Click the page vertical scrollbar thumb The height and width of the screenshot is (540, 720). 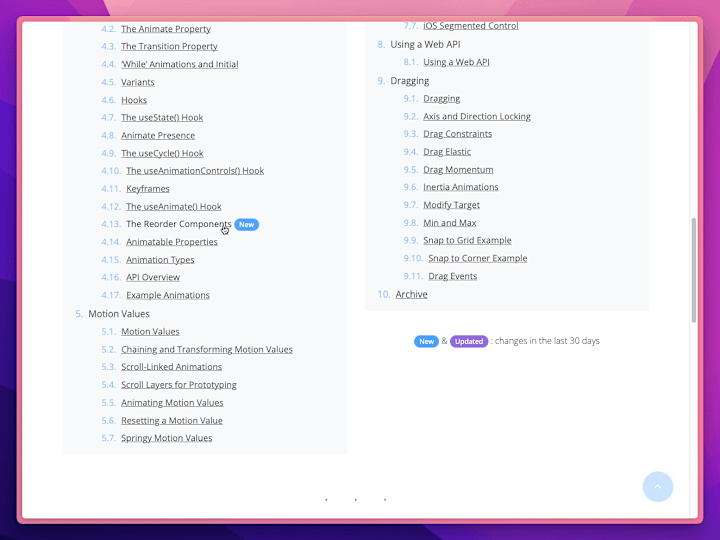point(693,270)
